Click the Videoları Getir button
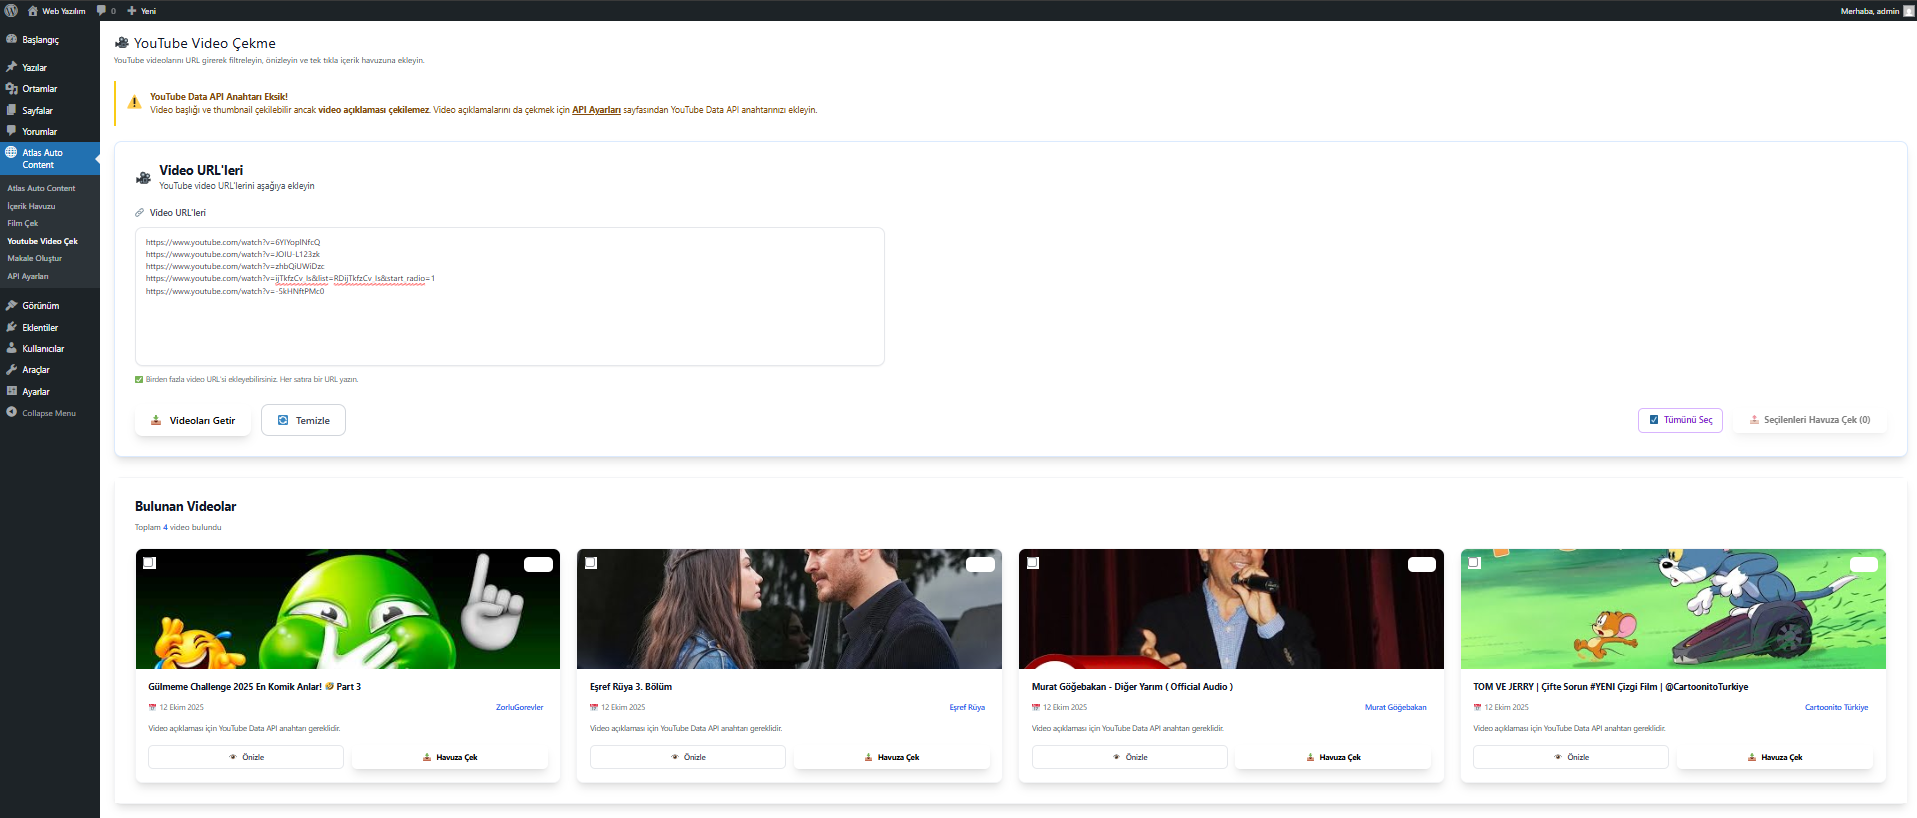 tap(193, 421)
